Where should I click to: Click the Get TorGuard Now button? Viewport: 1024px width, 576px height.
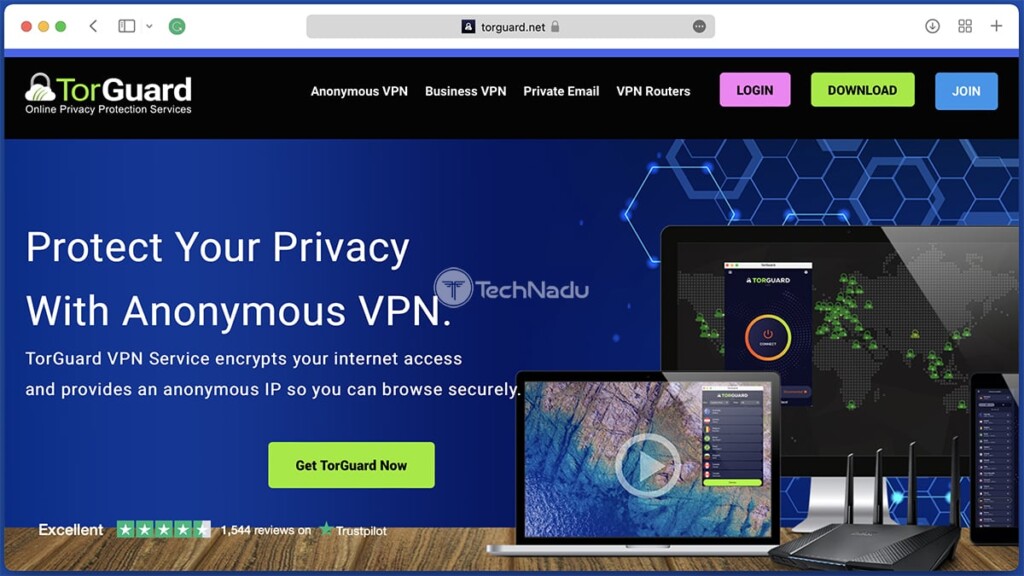coord(351,465)
